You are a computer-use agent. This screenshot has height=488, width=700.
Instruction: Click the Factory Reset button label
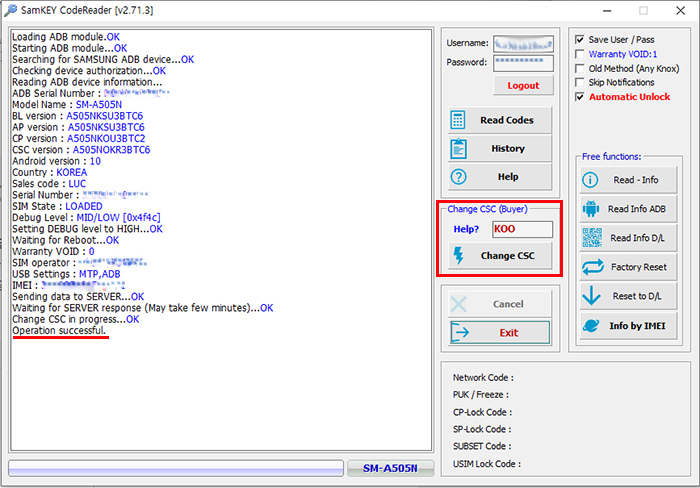(x=639, y=267)
